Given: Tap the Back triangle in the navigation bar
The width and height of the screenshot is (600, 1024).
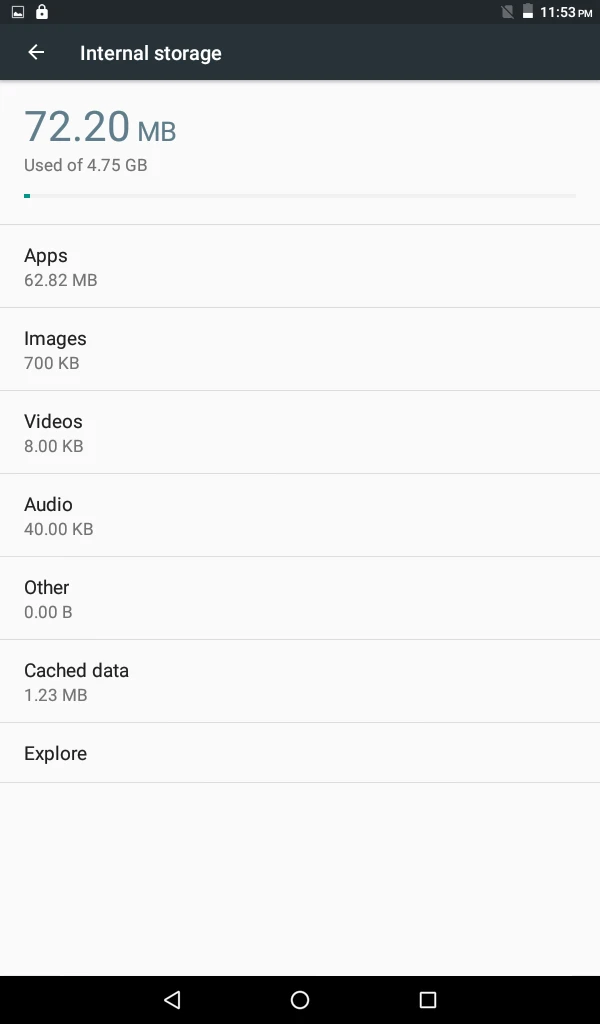Looking at the screenshot, I should [x=171, y=999].
